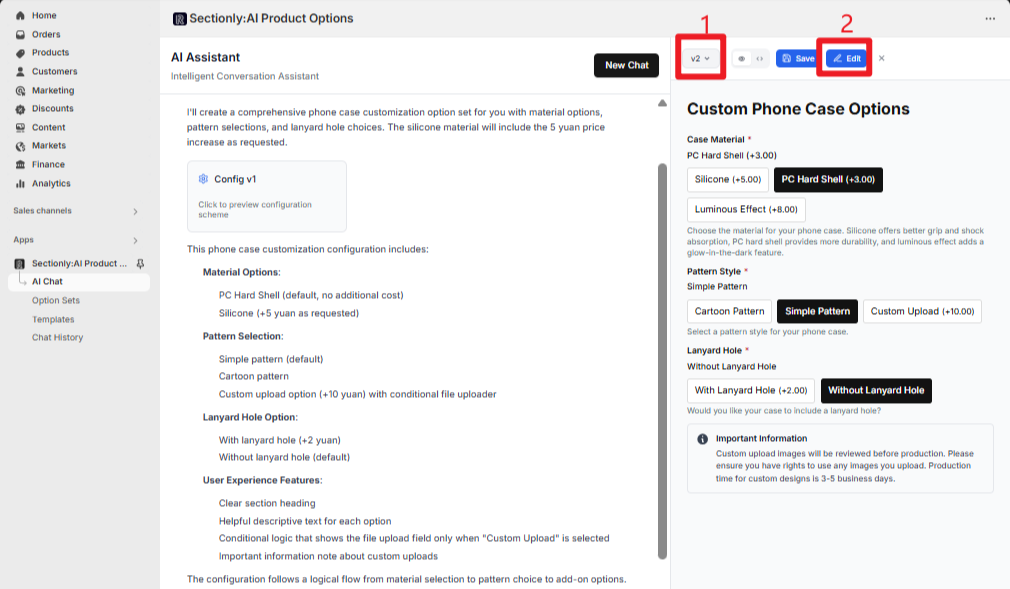Click the three-dot more options icon
Screen dimensions: 1010x589
coord(990,19)
